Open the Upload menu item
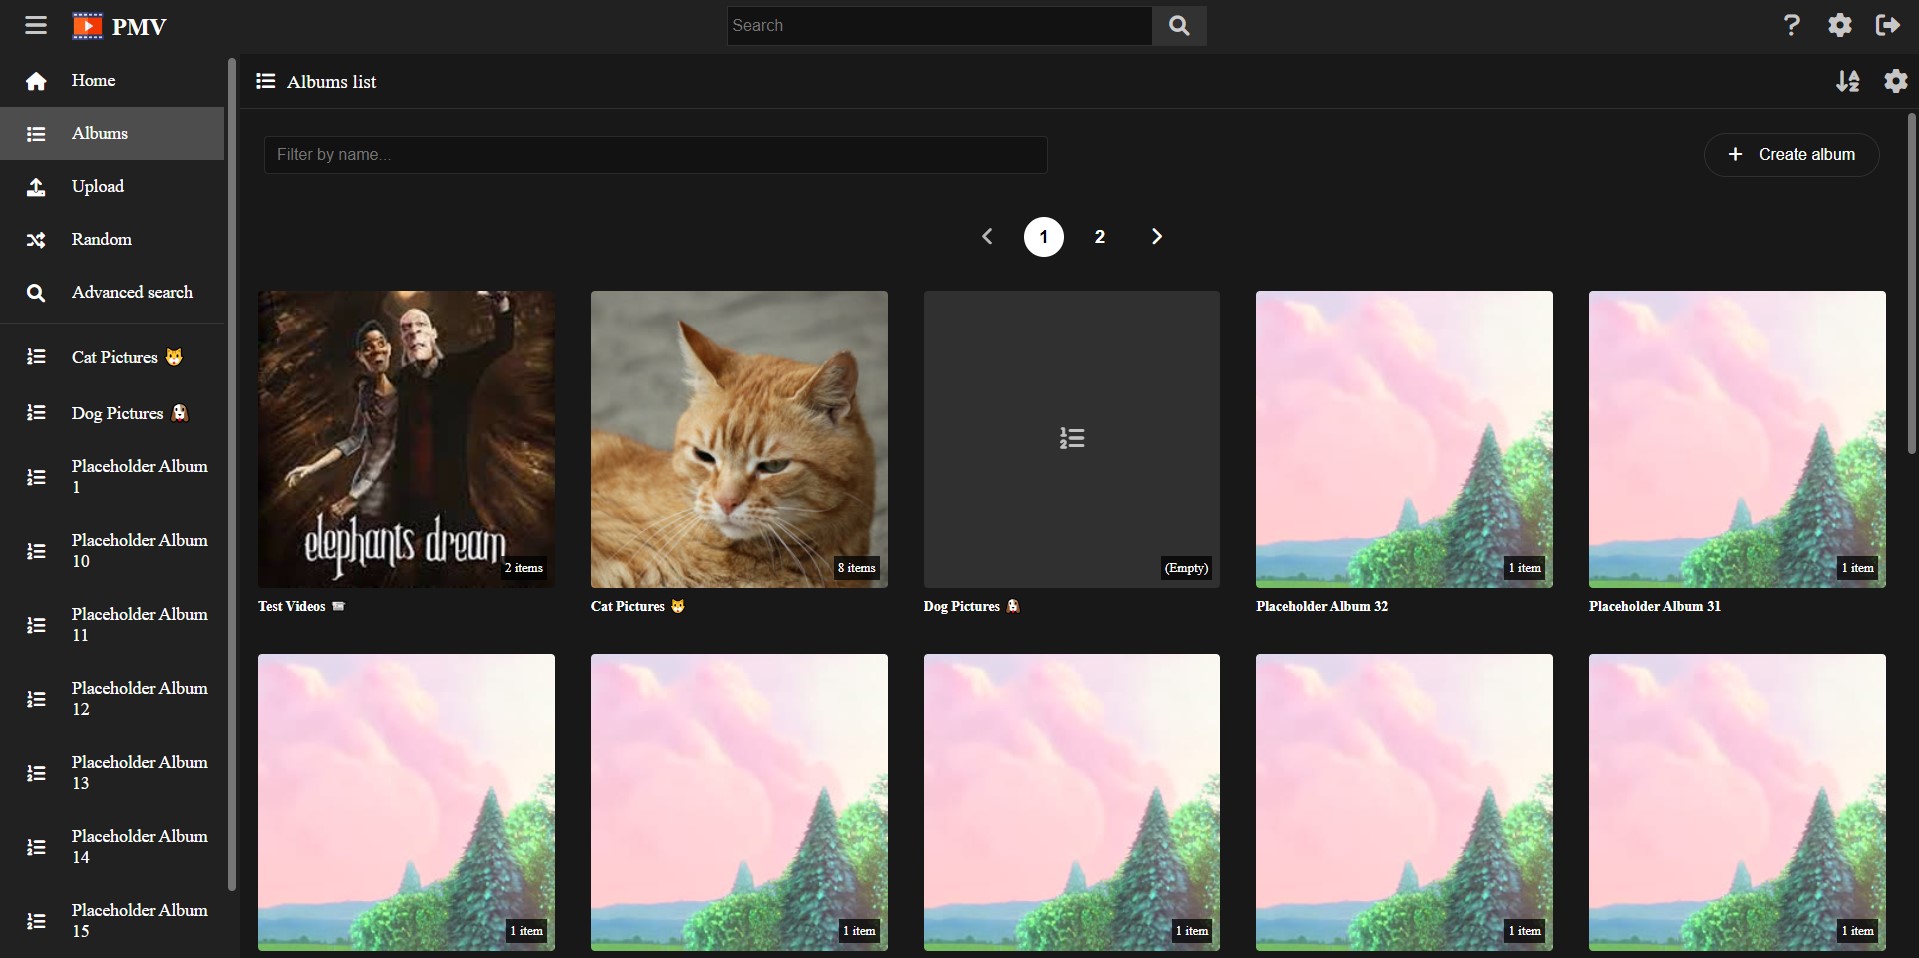The height and width of the screenshot is (958, 1919). pyautogui.click(x=112, y=187)
